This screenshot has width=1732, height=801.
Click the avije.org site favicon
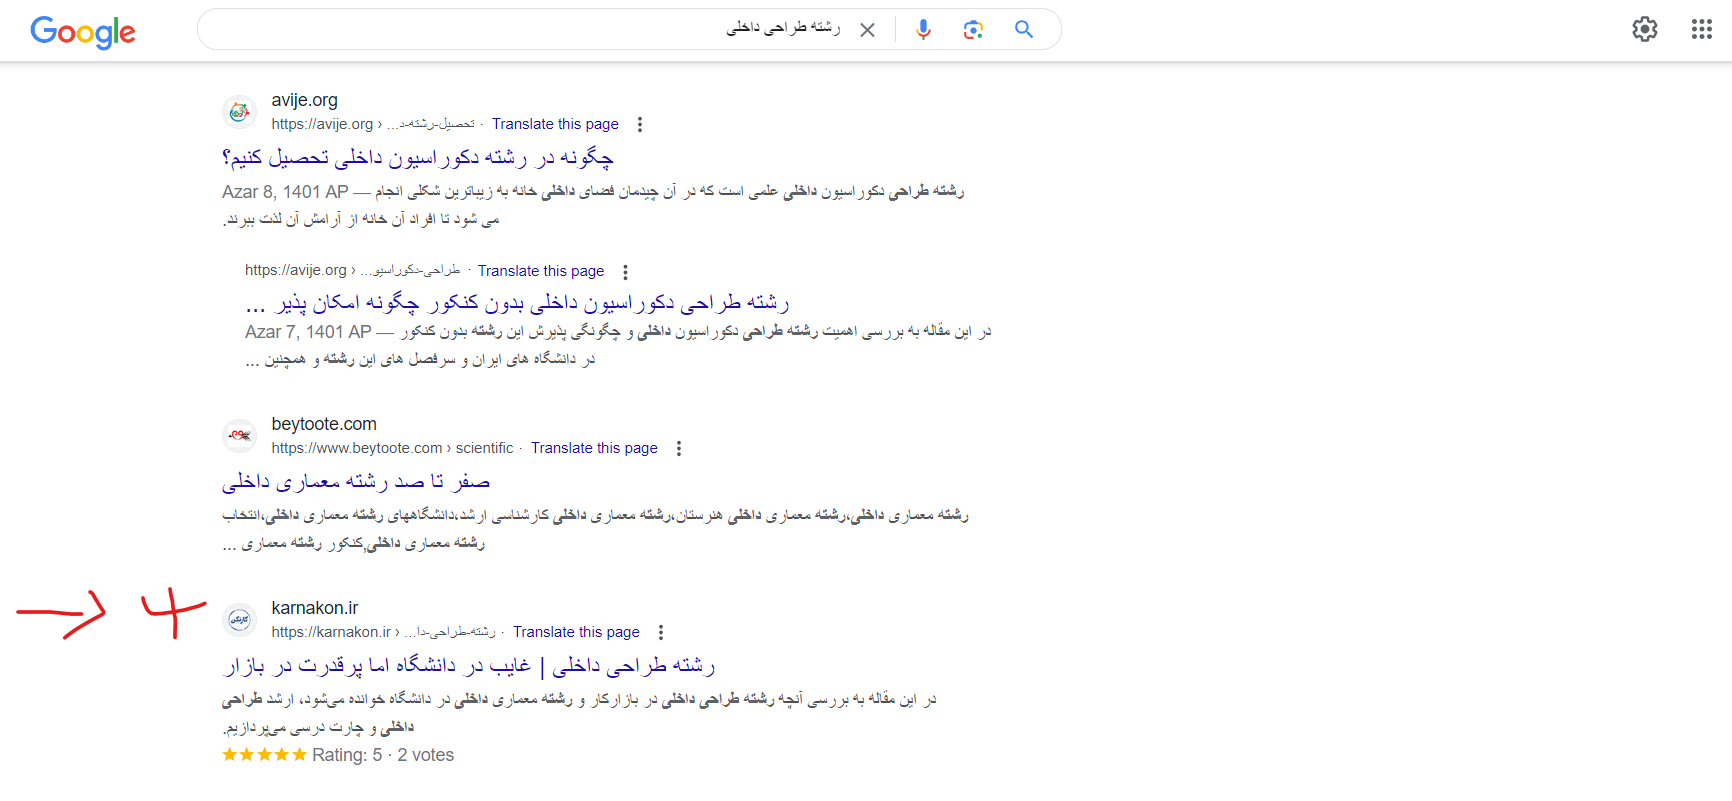(x=239, y=112)
